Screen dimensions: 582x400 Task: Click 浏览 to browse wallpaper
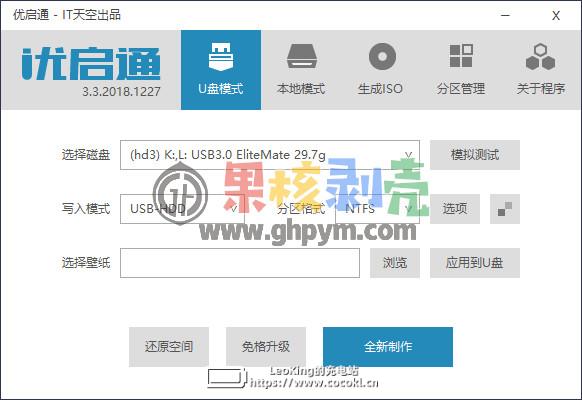(x=395, y=263)
